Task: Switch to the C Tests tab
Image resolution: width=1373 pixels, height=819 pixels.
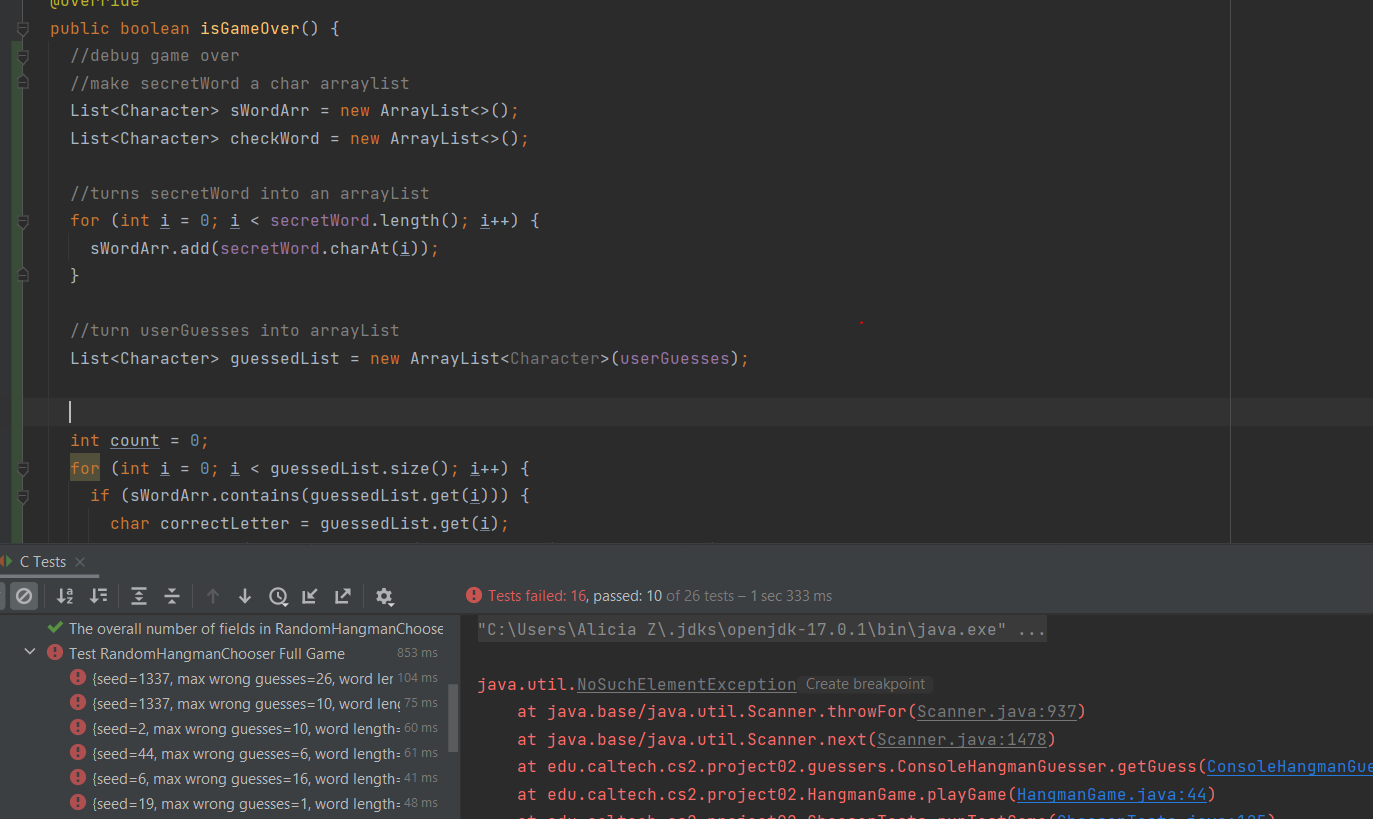Action: (x=42, y=562)
